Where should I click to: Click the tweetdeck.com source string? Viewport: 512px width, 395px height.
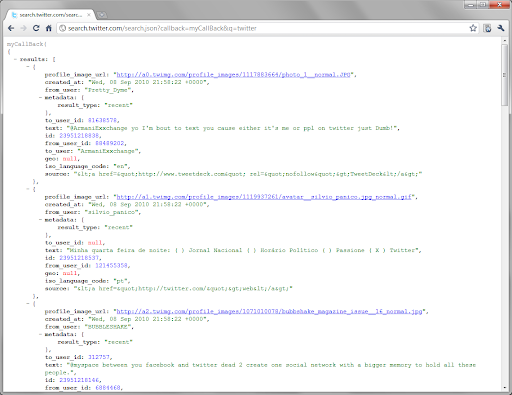tap(248, 174)
